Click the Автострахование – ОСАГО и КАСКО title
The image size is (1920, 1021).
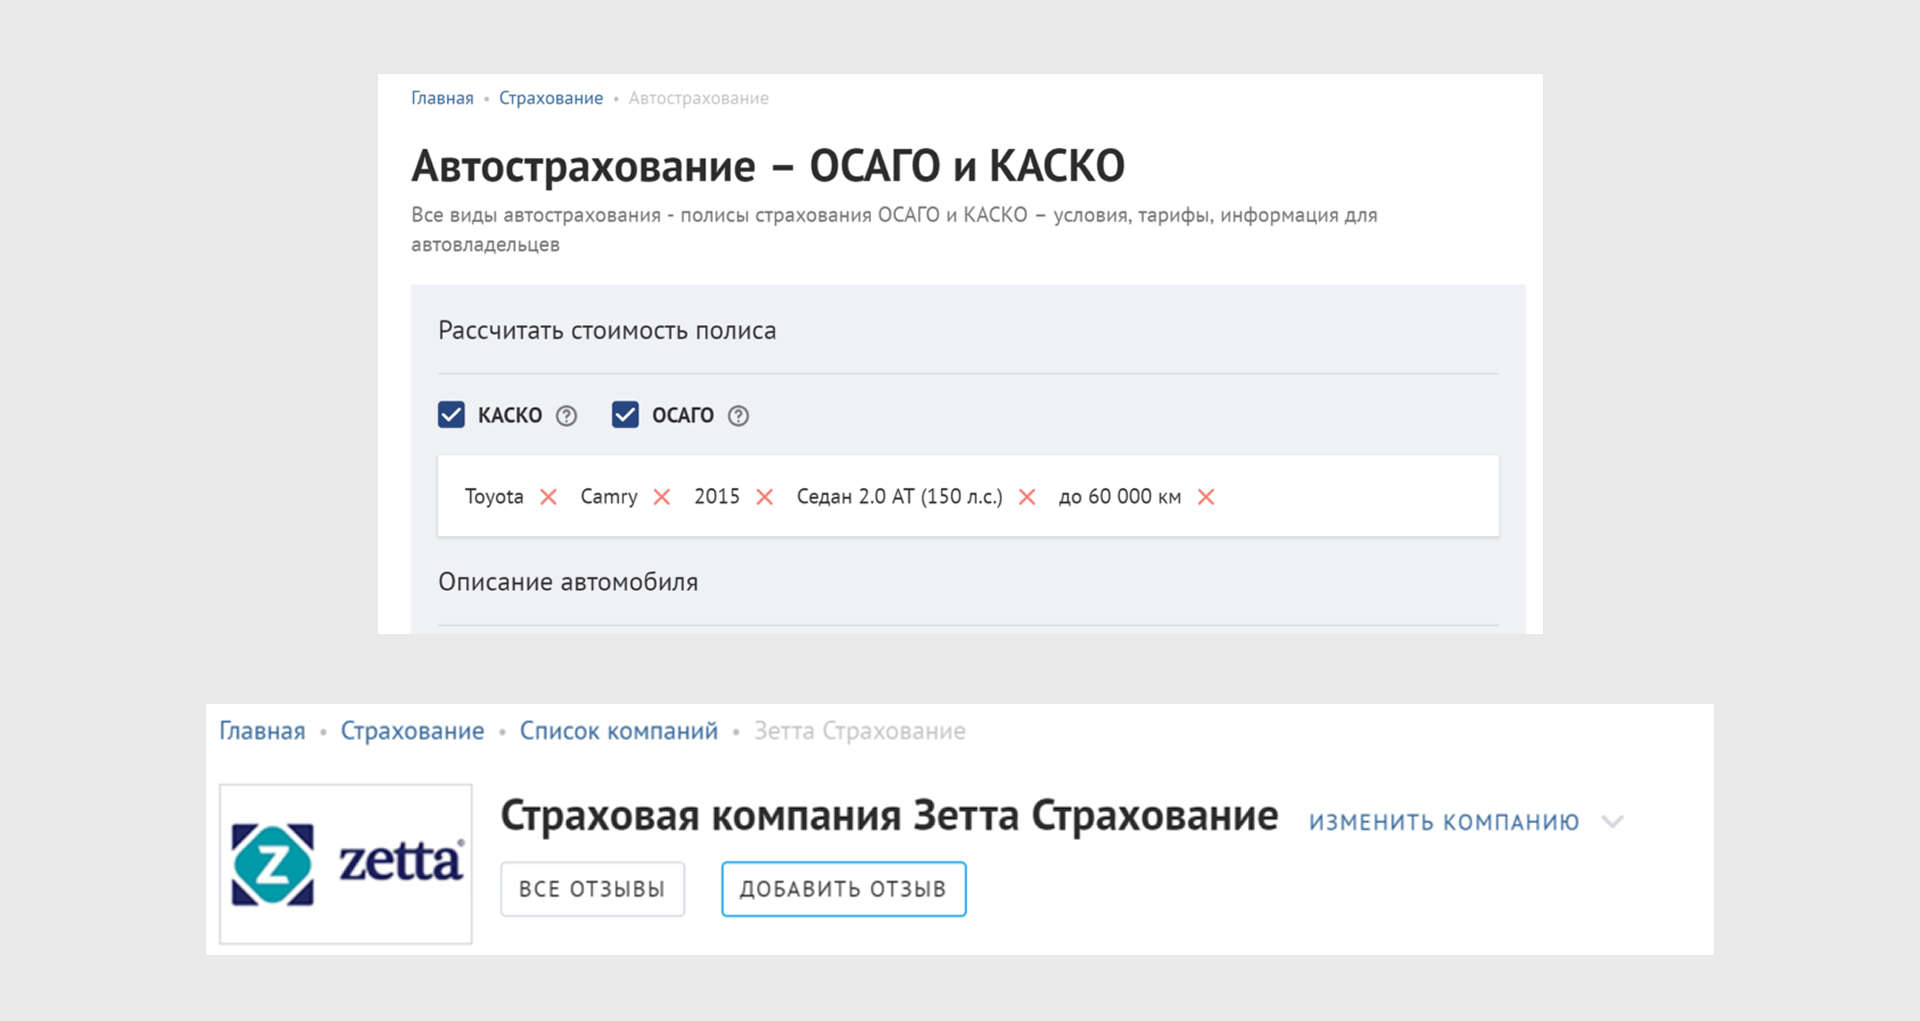pos(768,166)
